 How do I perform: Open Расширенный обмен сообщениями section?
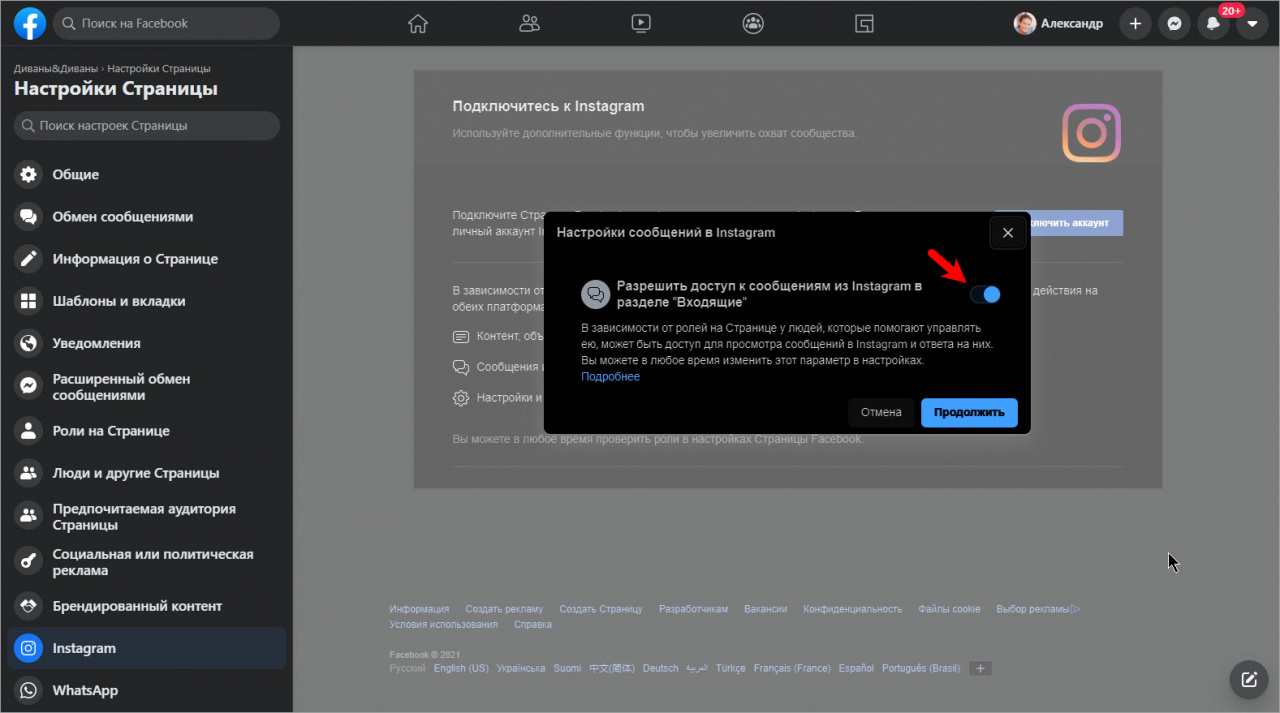146,387
